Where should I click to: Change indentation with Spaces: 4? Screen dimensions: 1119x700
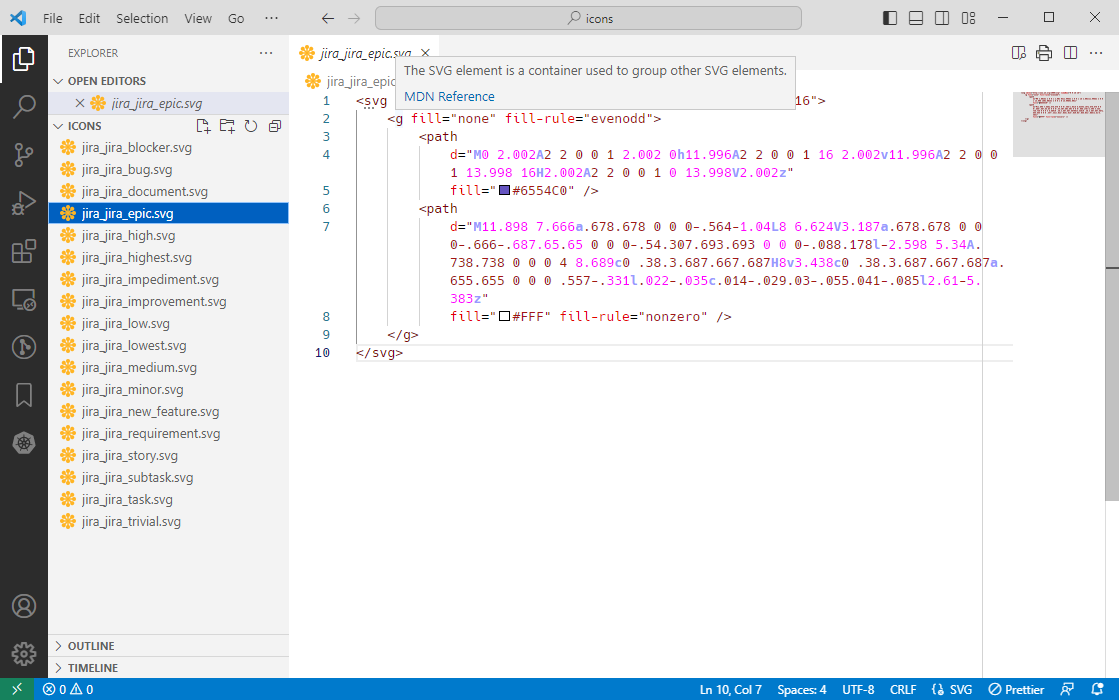click(x=801, y=689)
